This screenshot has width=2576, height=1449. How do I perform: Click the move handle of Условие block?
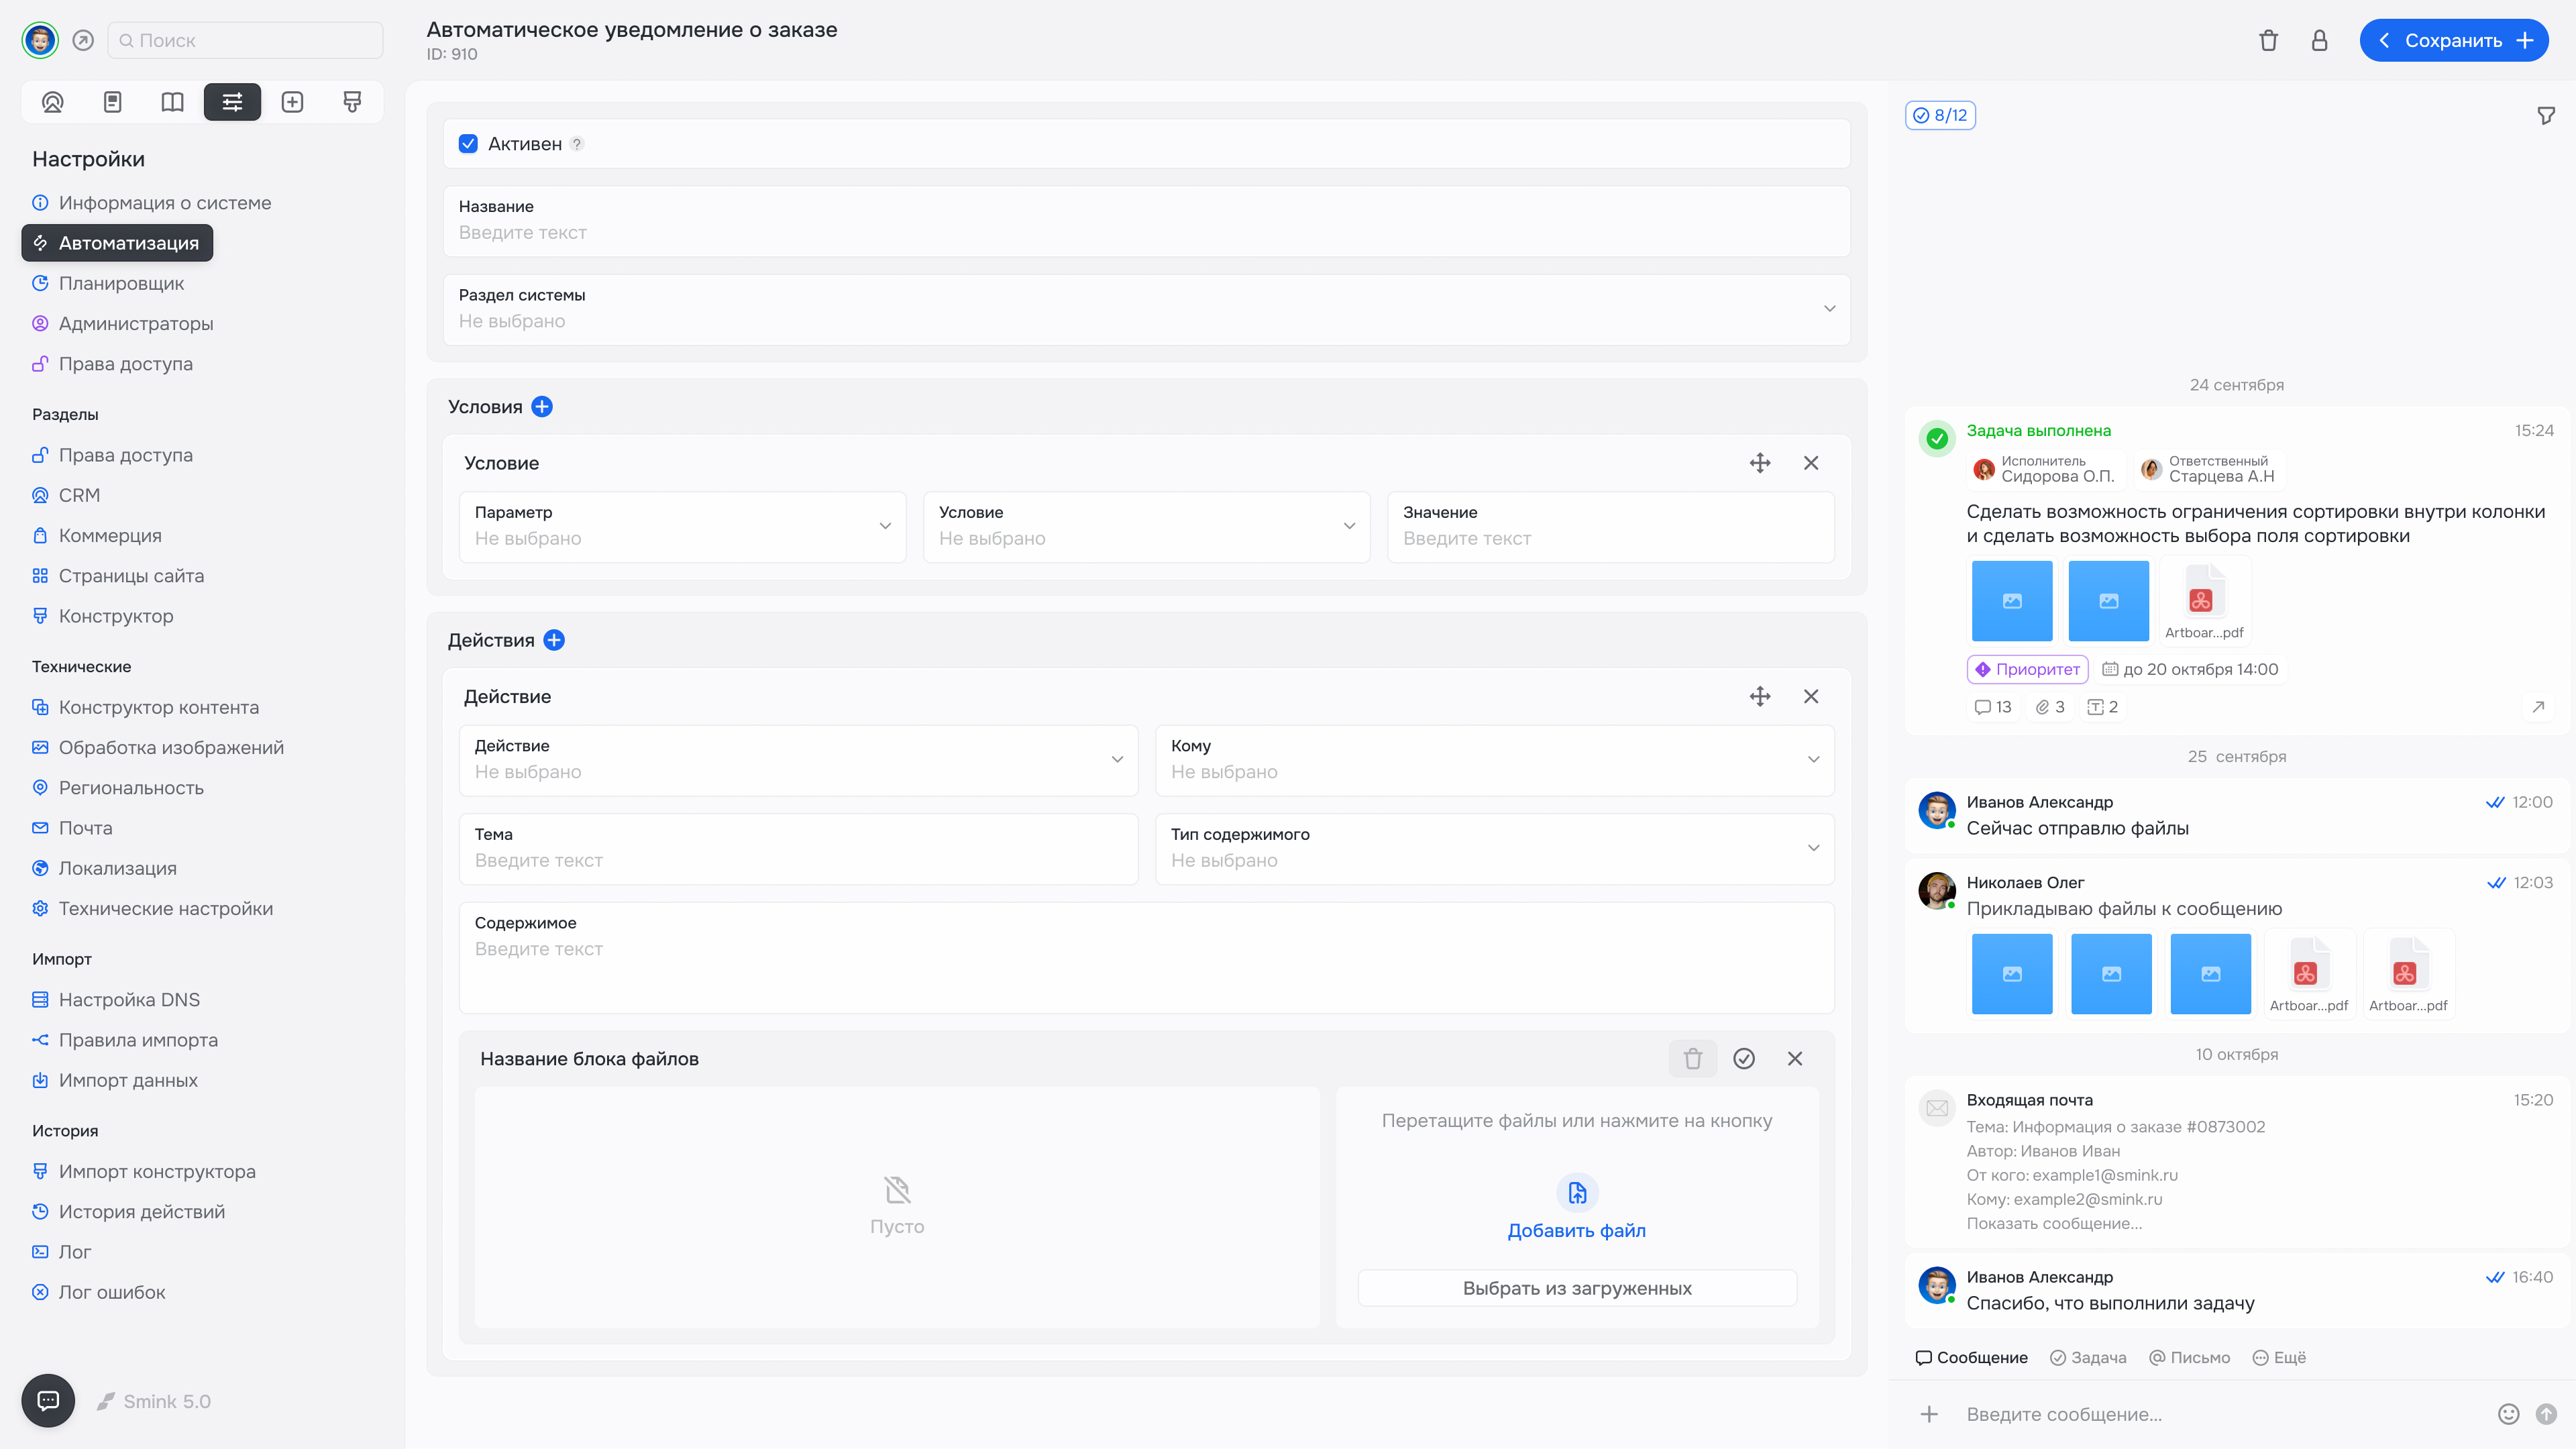pos(1760,463)
